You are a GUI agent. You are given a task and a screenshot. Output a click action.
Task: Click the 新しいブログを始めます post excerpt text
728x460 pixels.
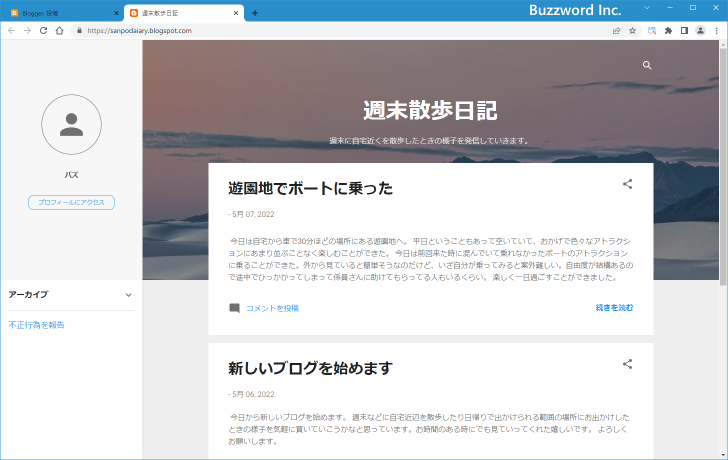pyautogui.click(x=429, y=429)
